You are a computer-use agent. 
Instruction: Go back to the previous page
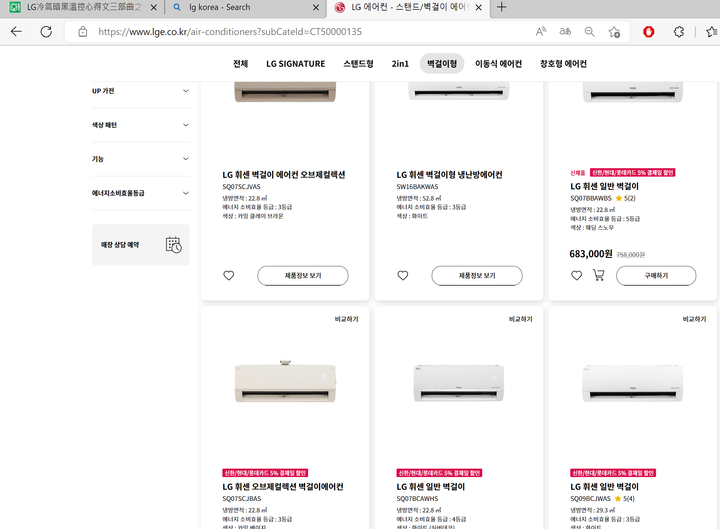[16, 32]
